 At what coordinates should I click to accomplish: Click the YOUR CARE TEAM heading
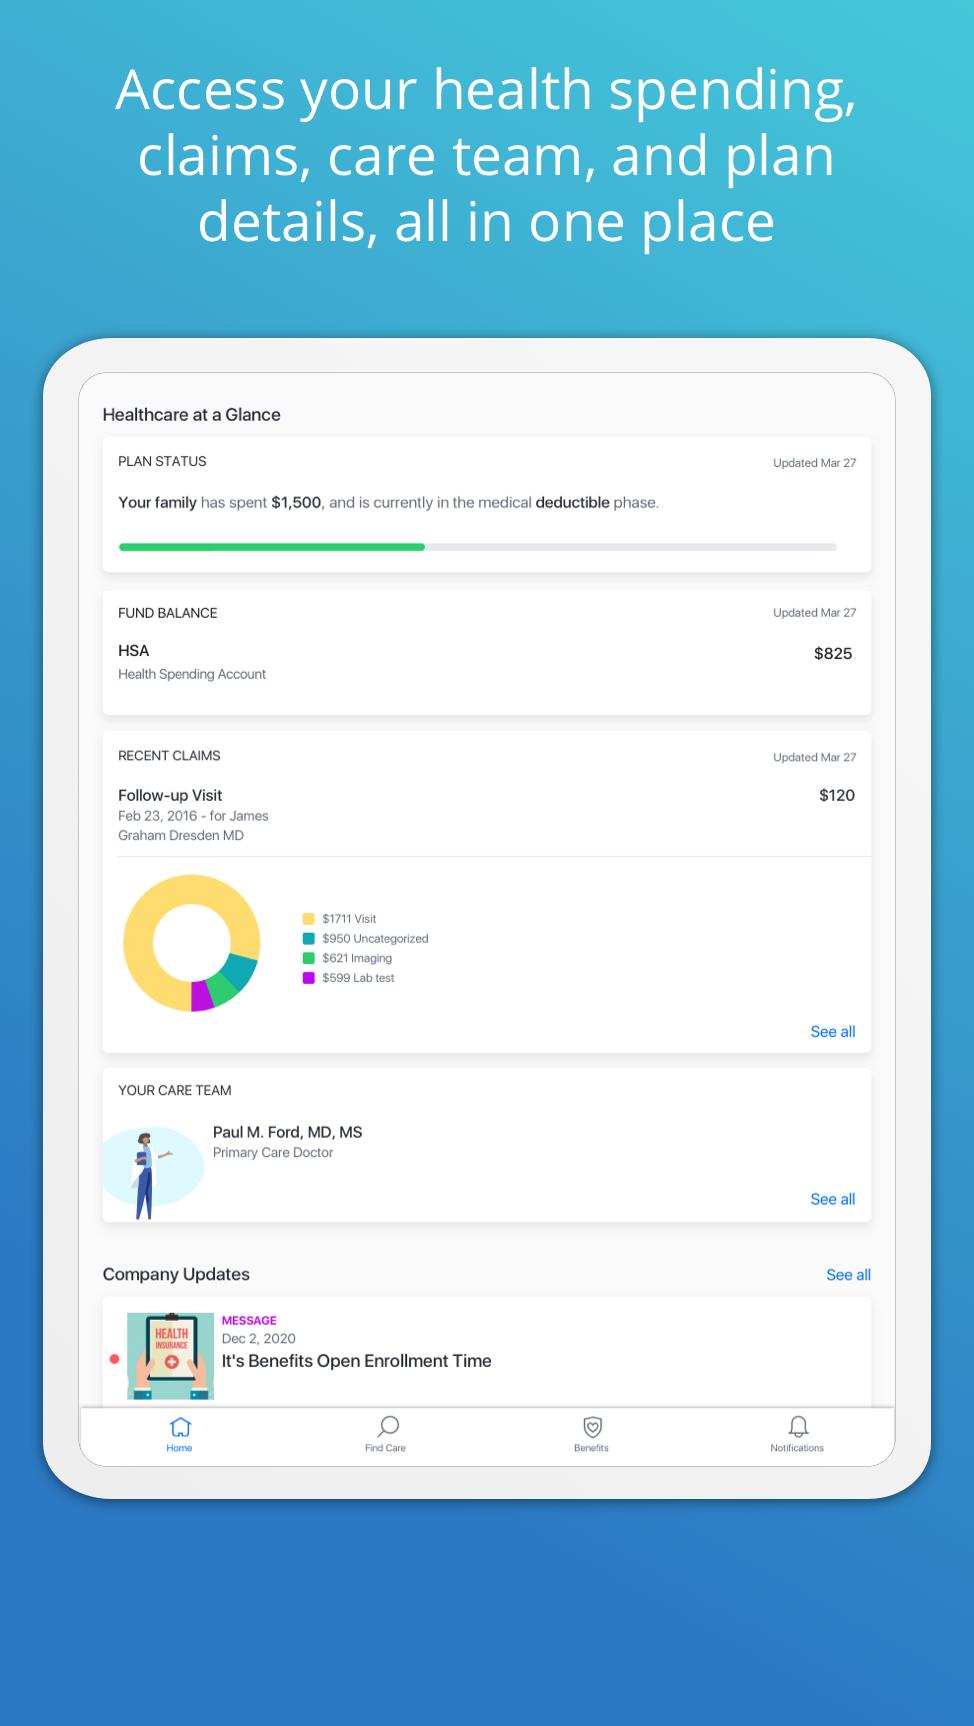pos(175,1091)
